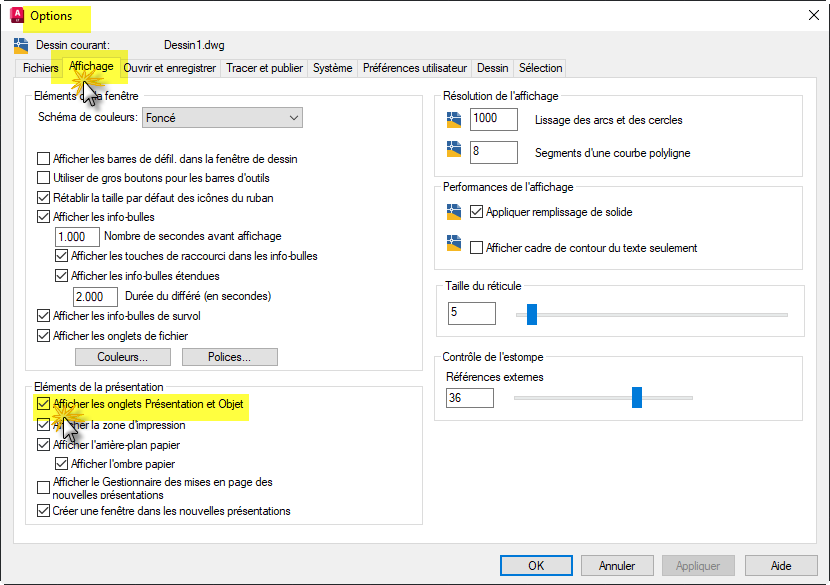Open the Préférences utilisateur tab

[414, 68]
